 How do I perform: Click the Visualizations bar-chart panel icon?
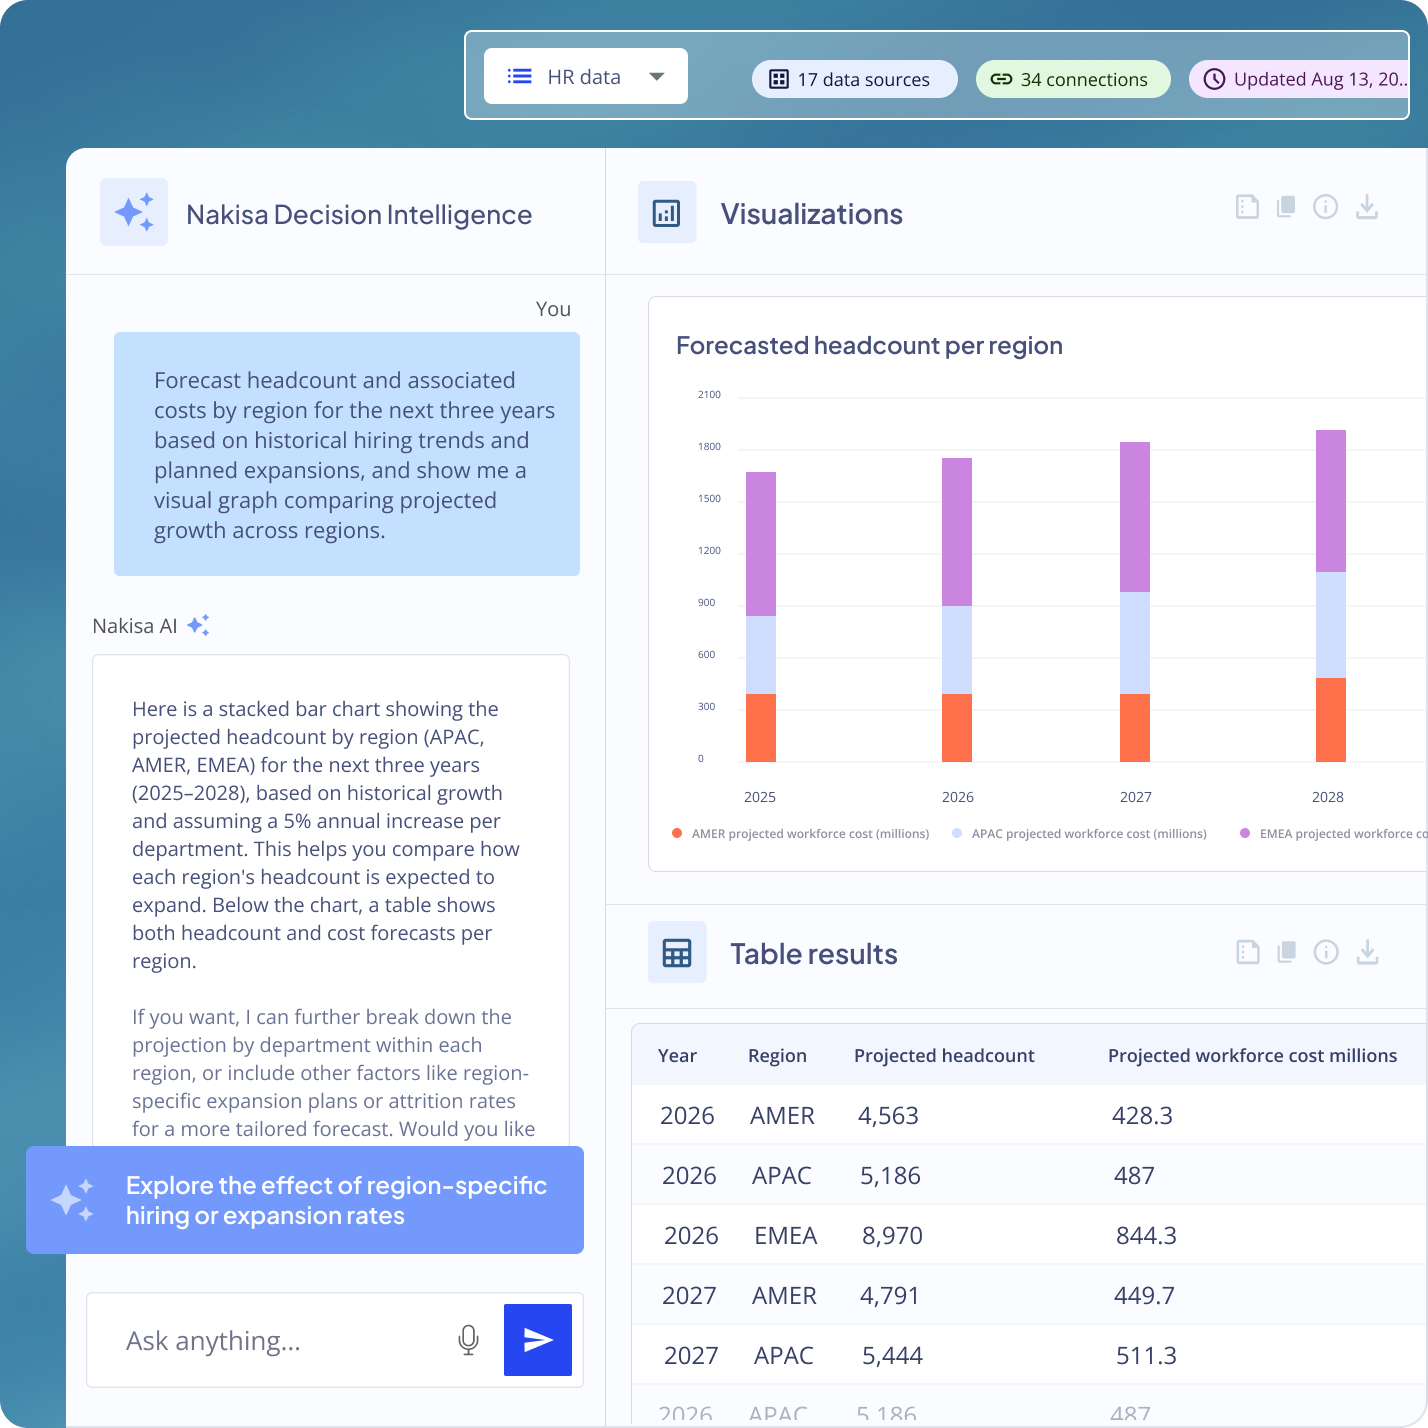click(x=667, y=212)
